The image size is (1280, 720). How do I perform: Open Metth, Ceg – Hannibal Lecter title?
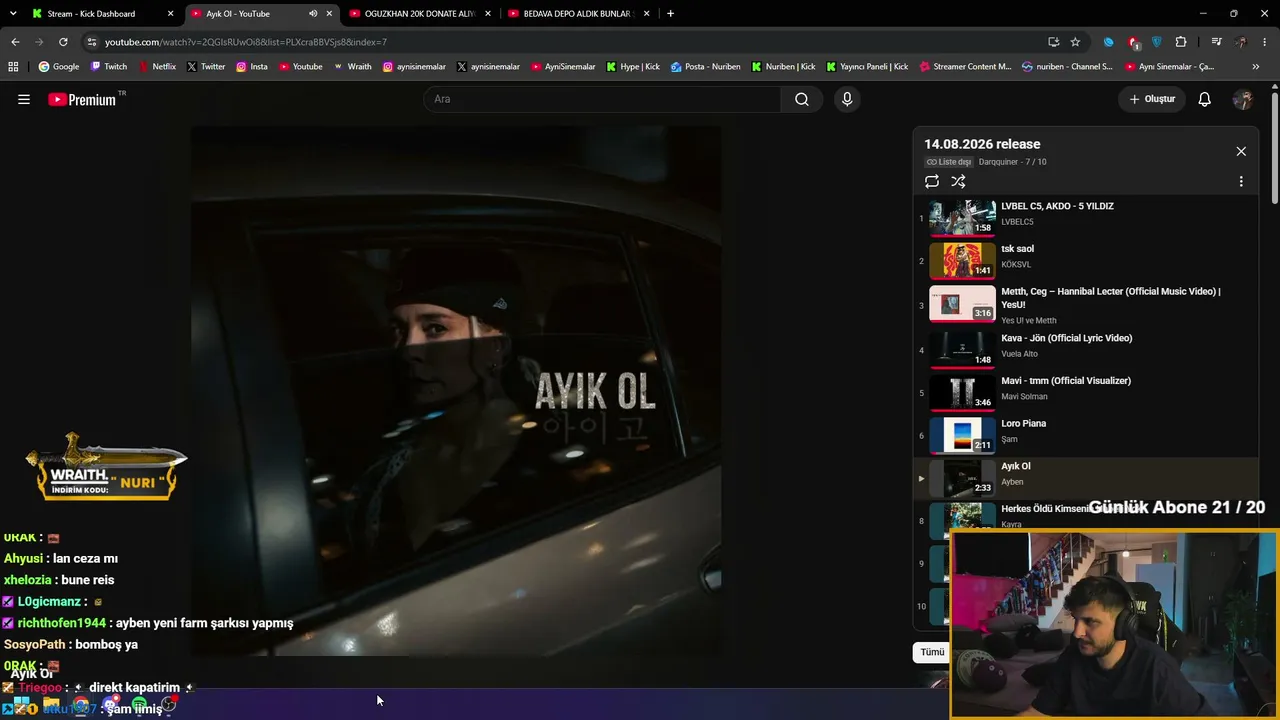pos(1111,298)
